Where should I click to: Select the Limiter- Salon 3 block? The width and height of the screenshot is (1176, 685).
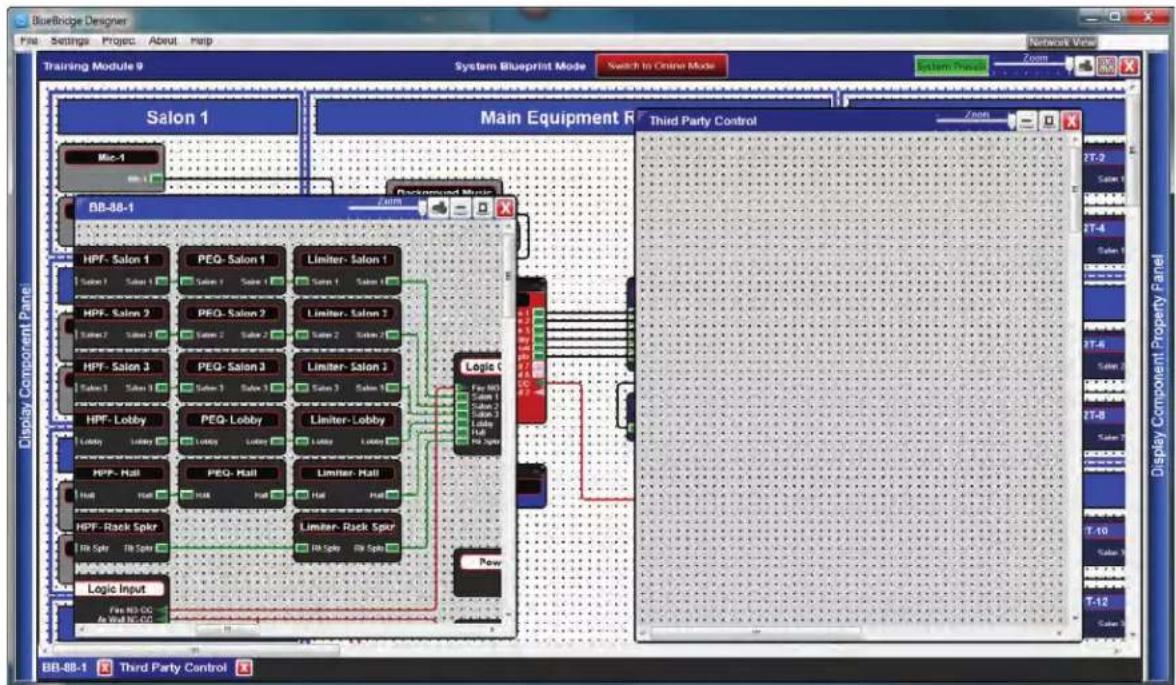pyautogui.click(x=346, y=377)
